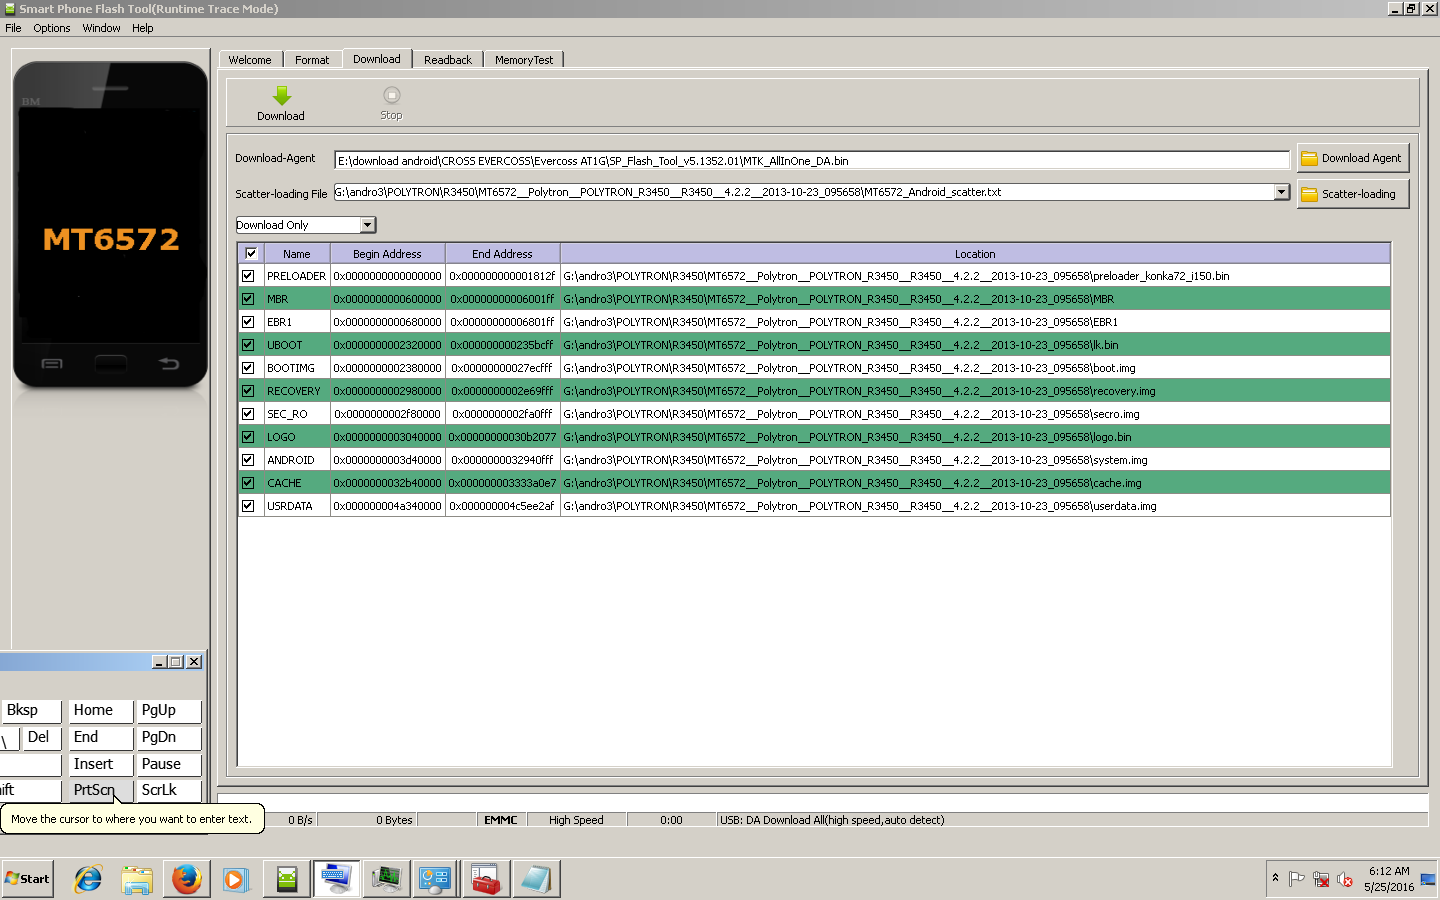Select the On-Screen Keyboard taskbar icon
Screen dimensions: 1440x900
coord(336,879)
